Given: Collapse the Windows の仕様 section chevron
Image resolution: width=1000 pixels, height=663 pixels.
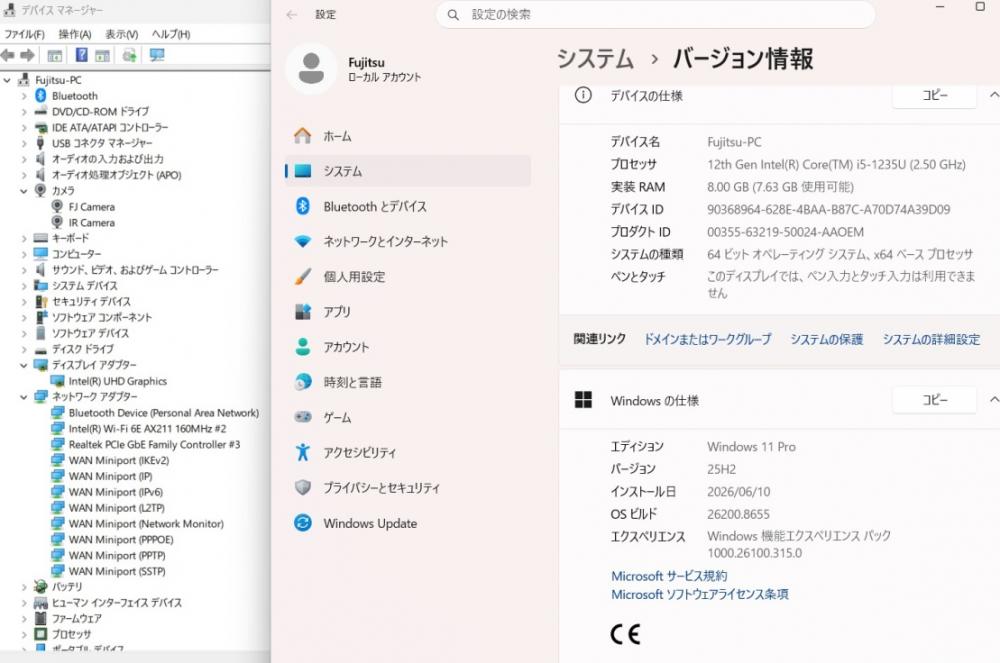Looking at the screenshot, I should 994,400.
